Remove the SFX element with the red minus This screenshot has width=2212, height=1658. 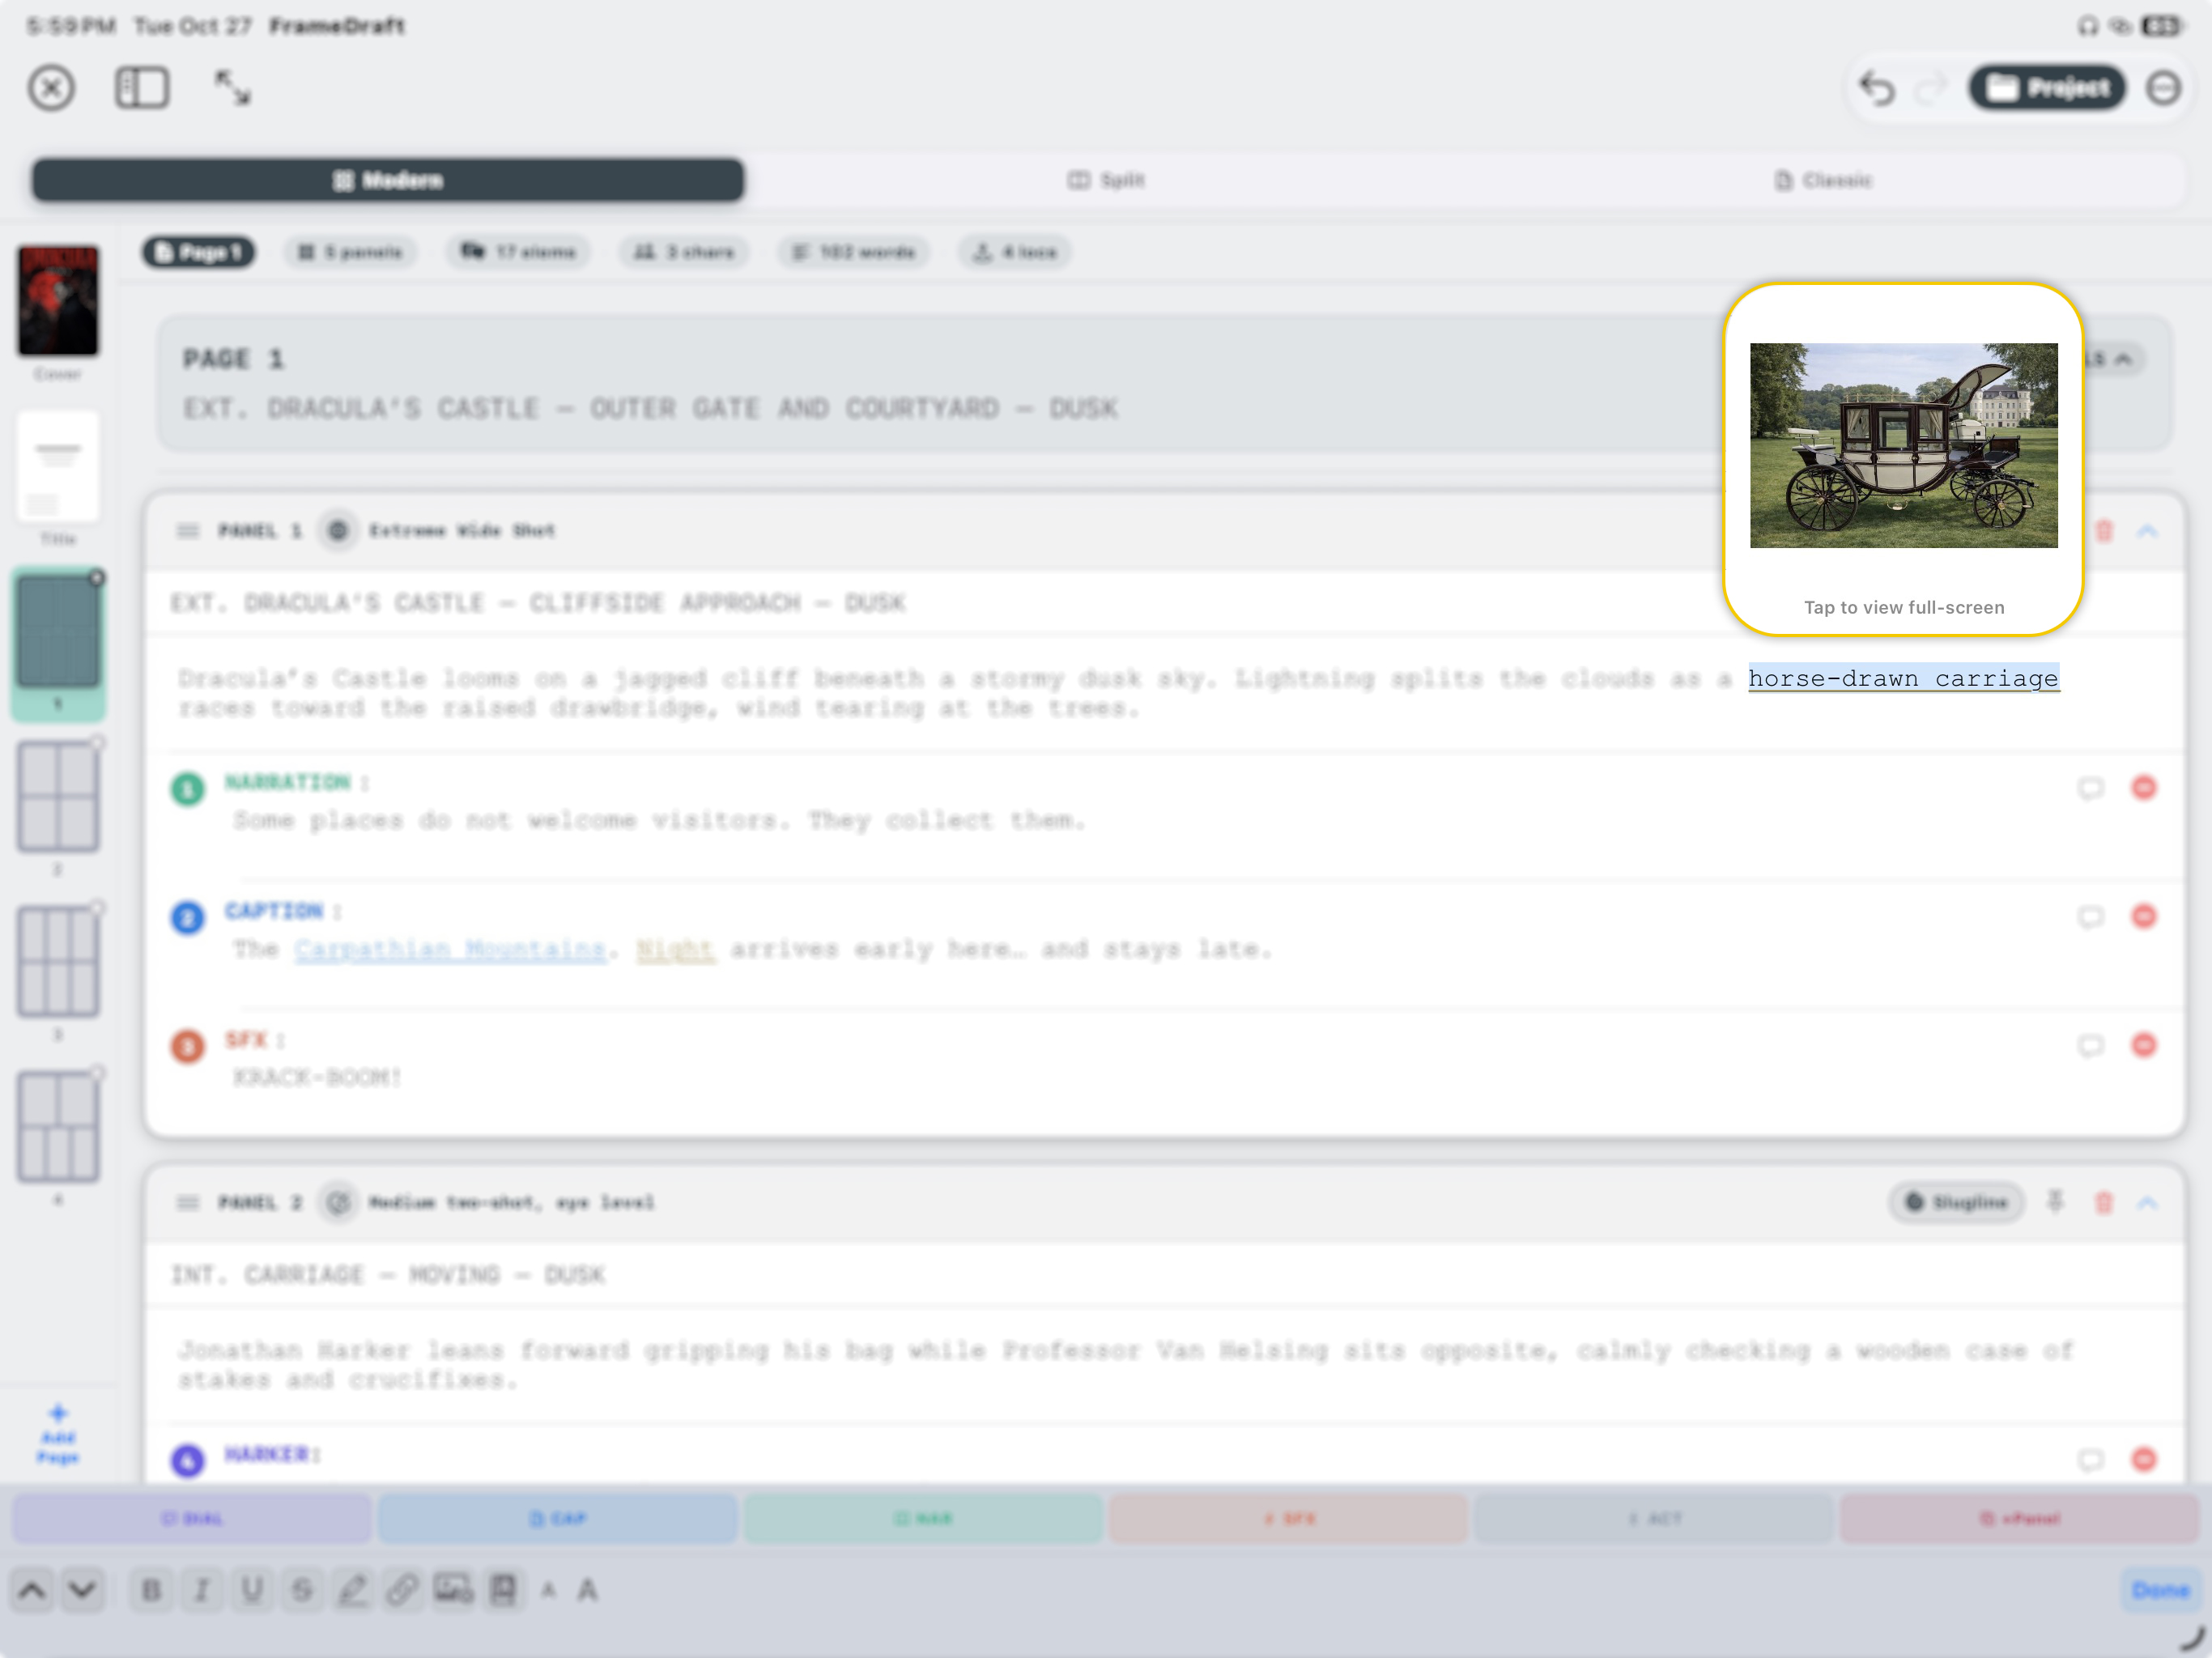2144,1045
